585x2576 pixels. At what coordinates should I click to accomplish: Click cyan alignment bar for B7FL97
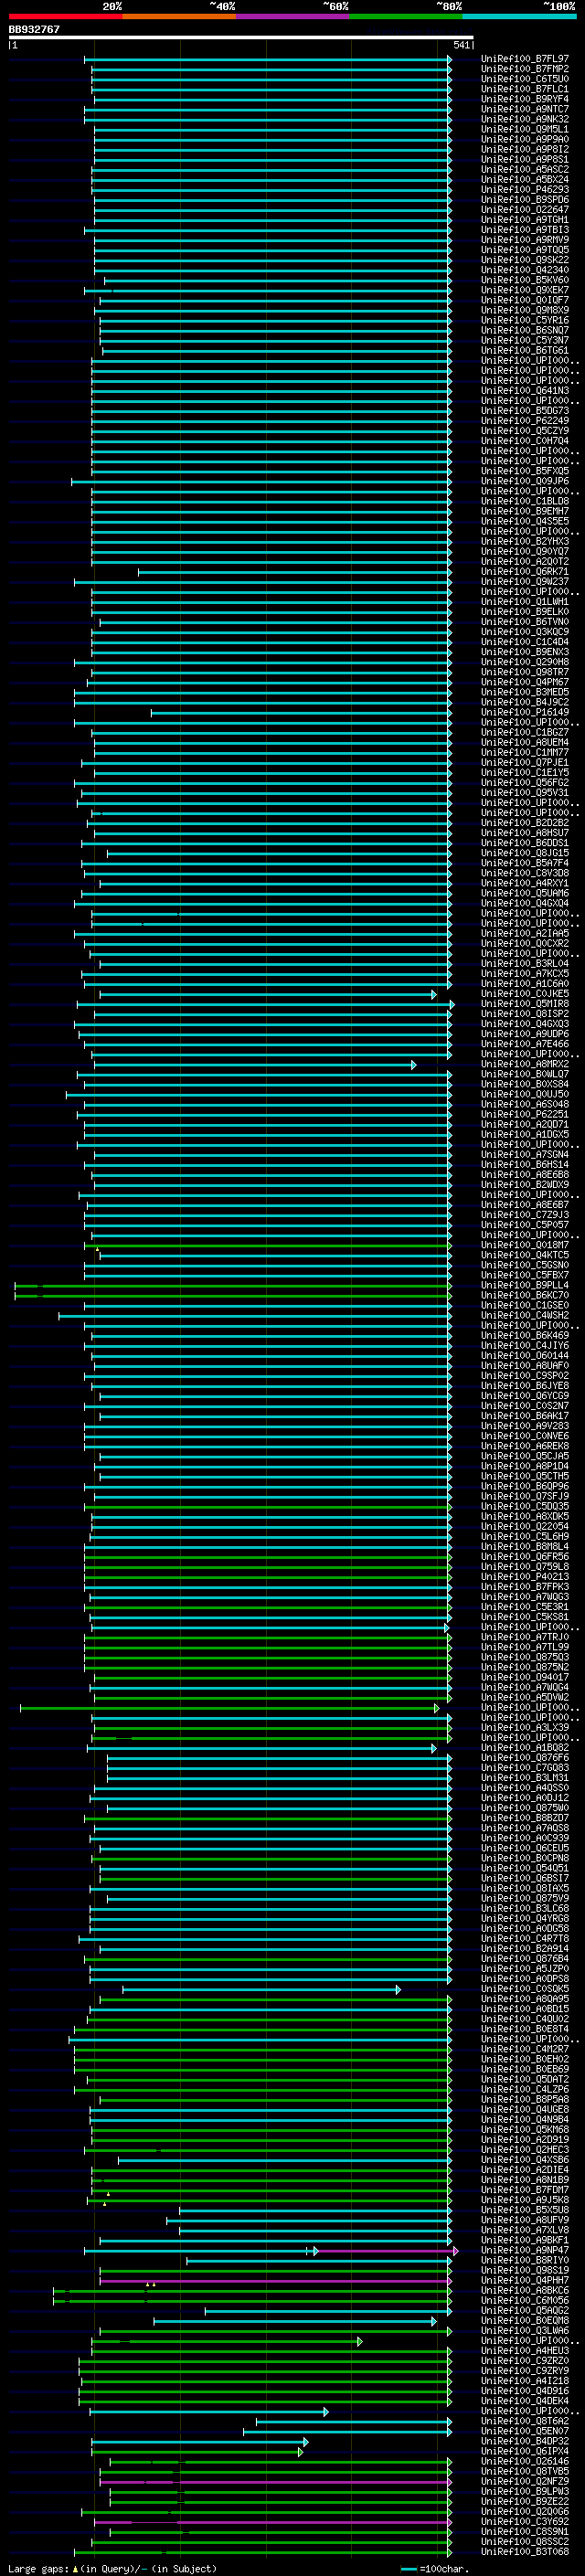pyautogui.click(x=267, y=60)
